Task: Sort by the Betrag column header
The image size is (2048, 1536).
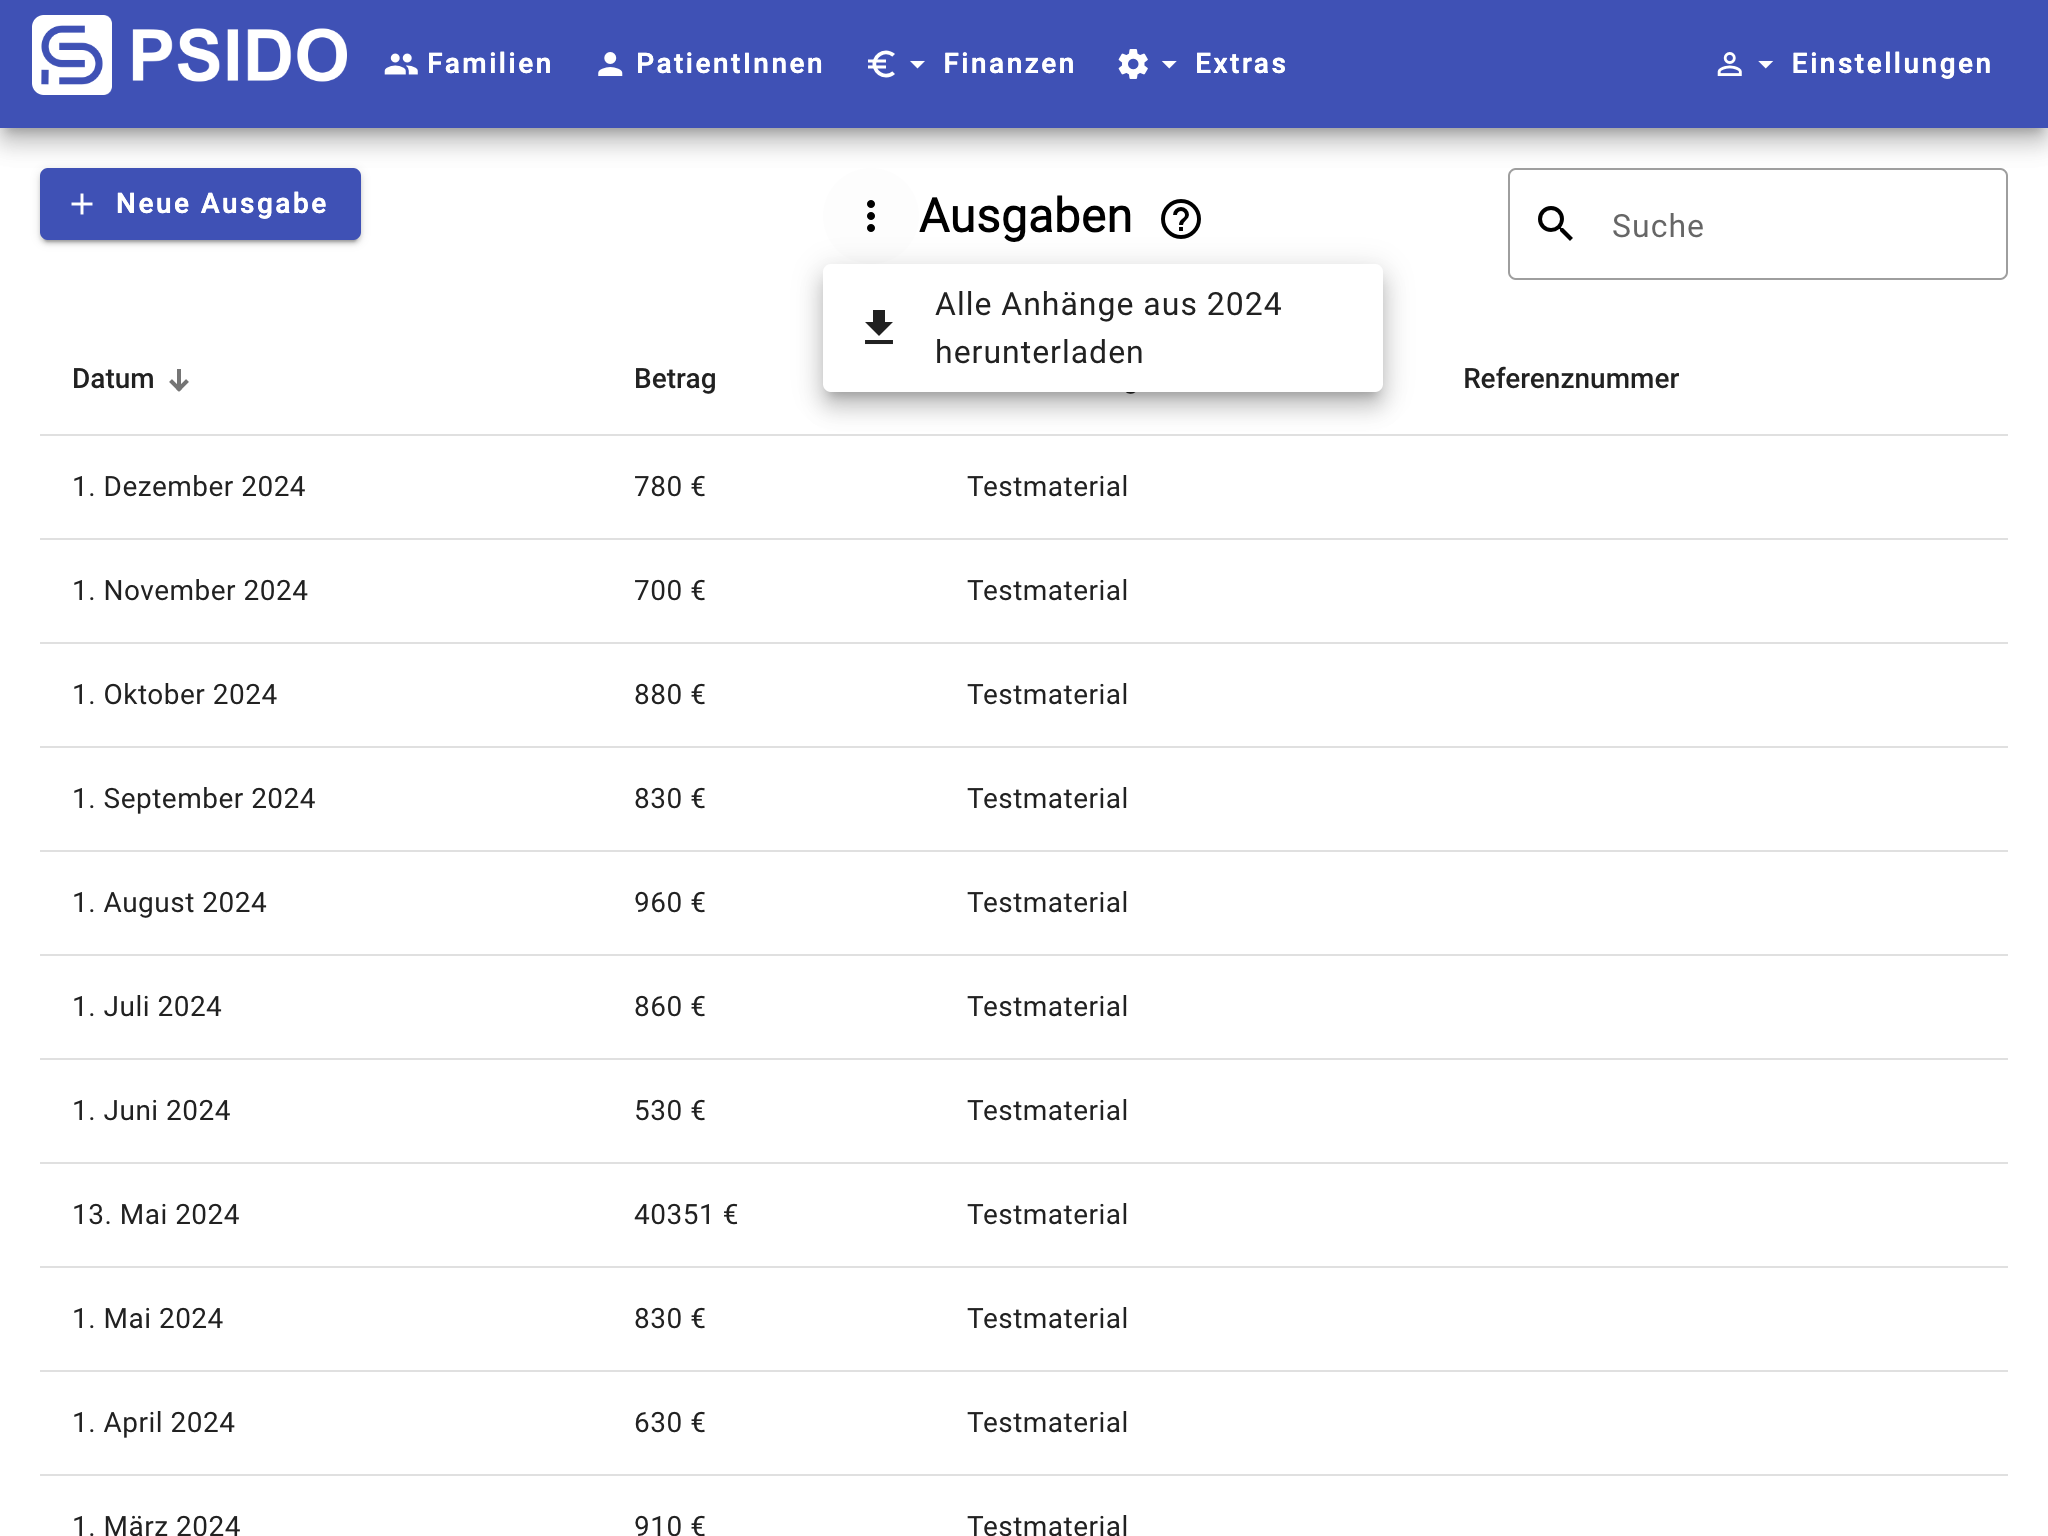Action: coord(675,379)
